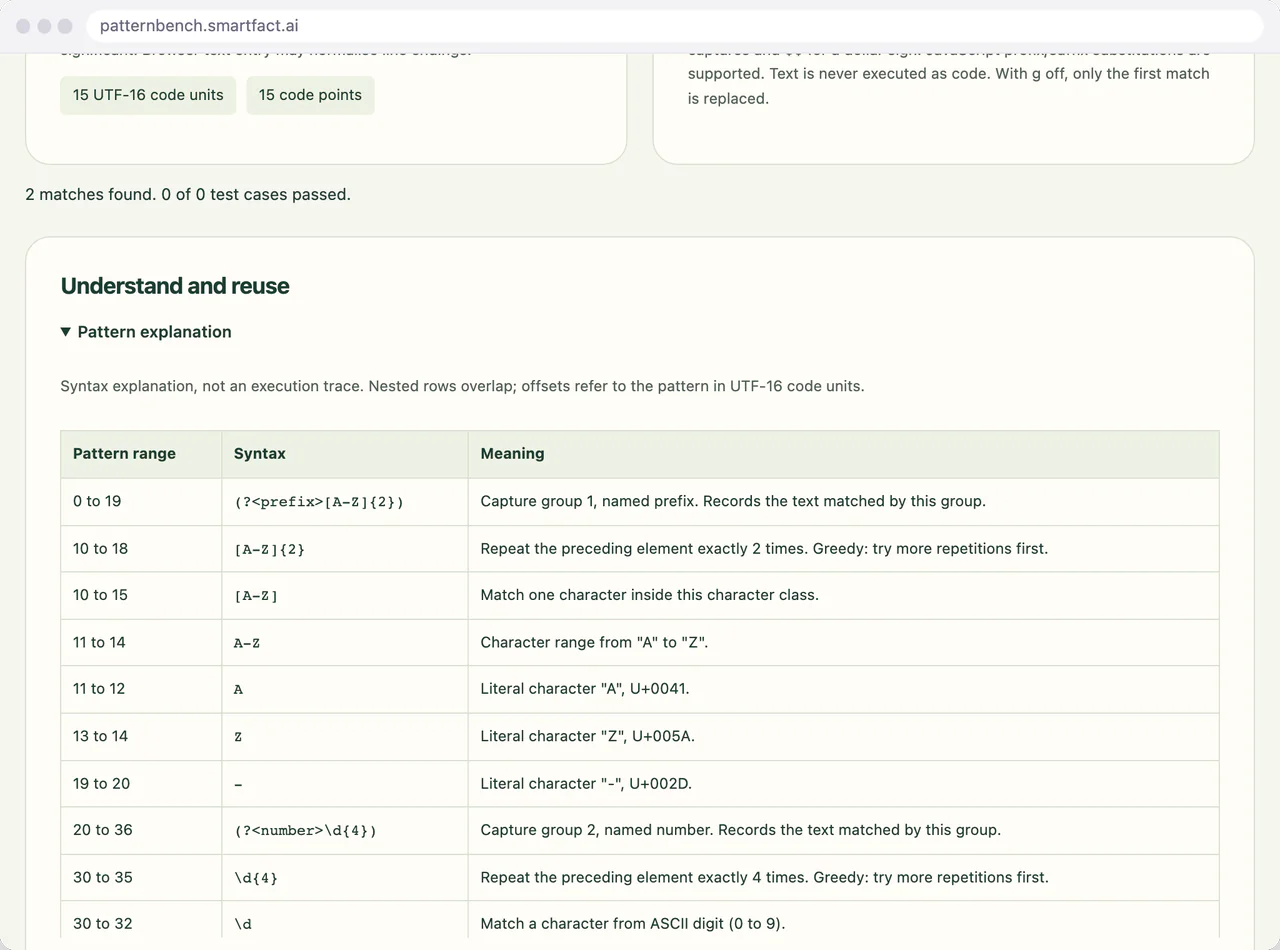Click the "Syntax explanation, not an execution trace" note

tap(462, 386)
